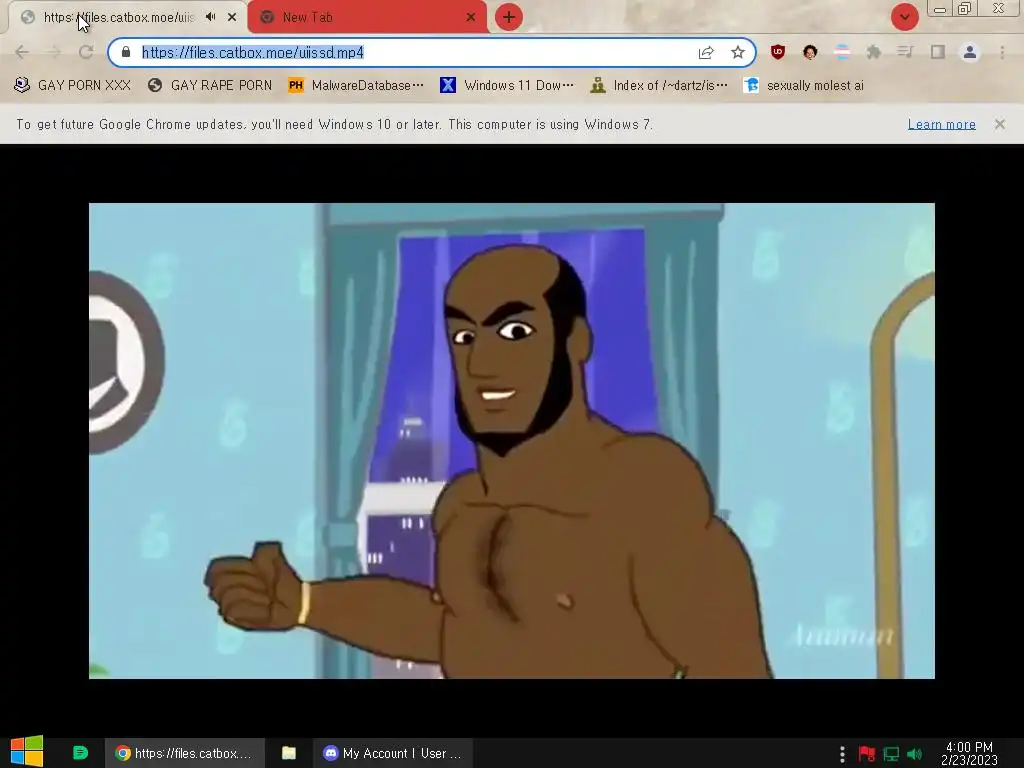Minimize the Chrome window

(940, 9)
